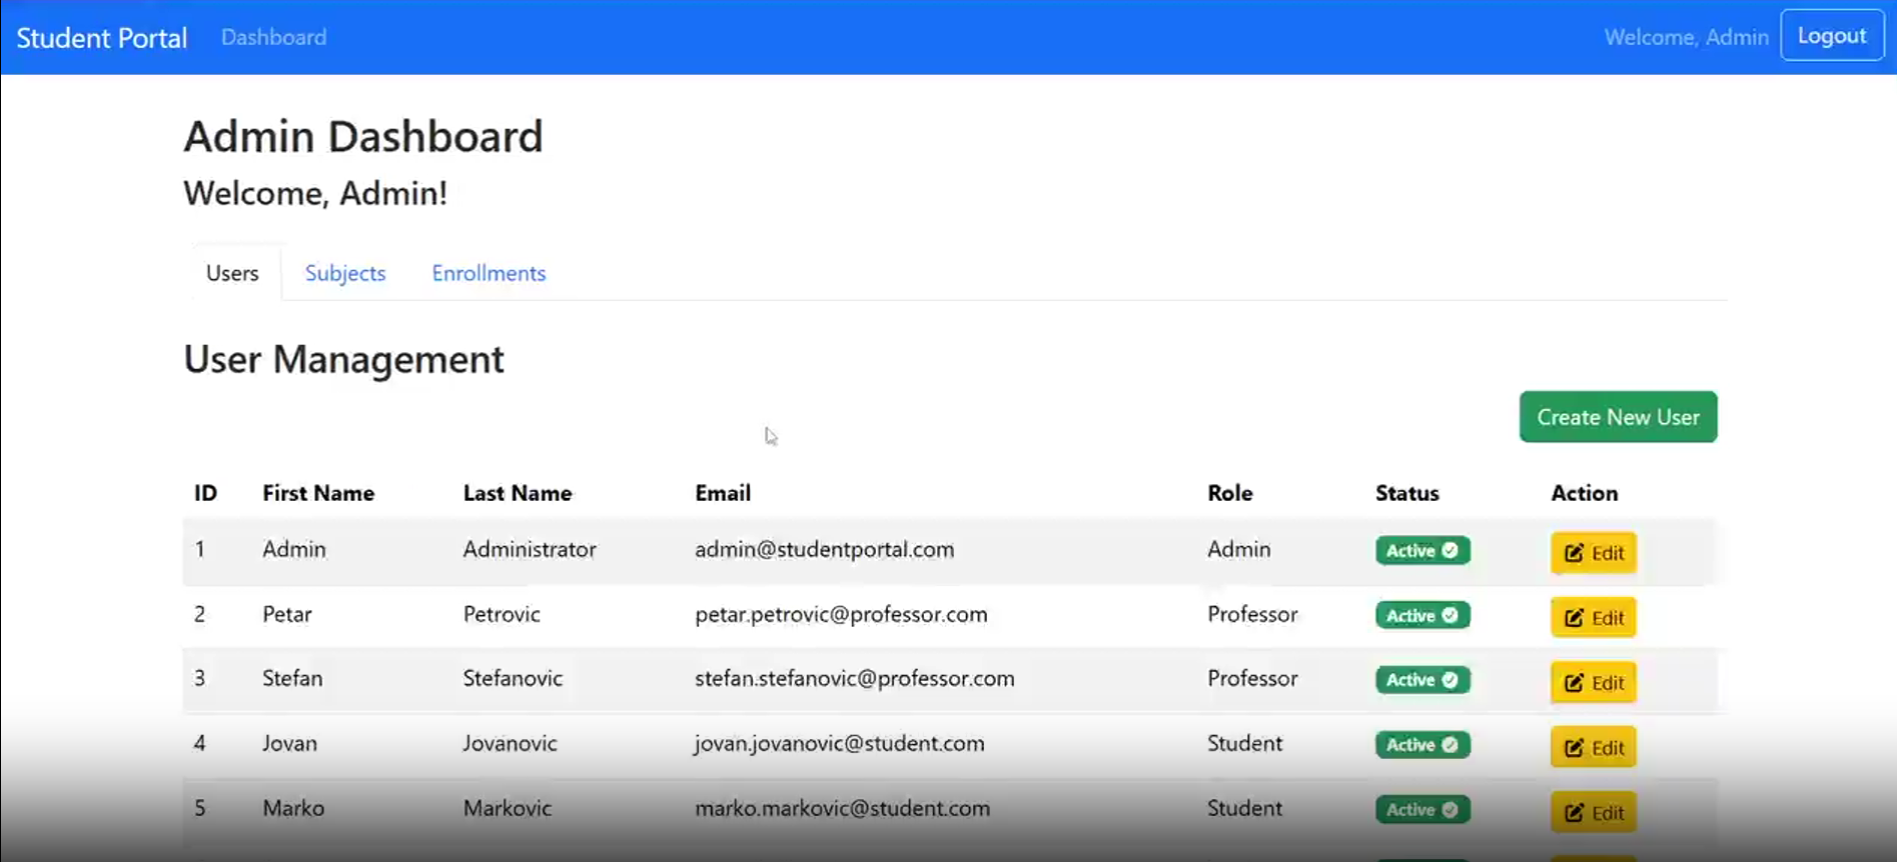This screenshot has height=862, width=1897.
Task: Click the Role column header
Action: tap(1230, 493)
